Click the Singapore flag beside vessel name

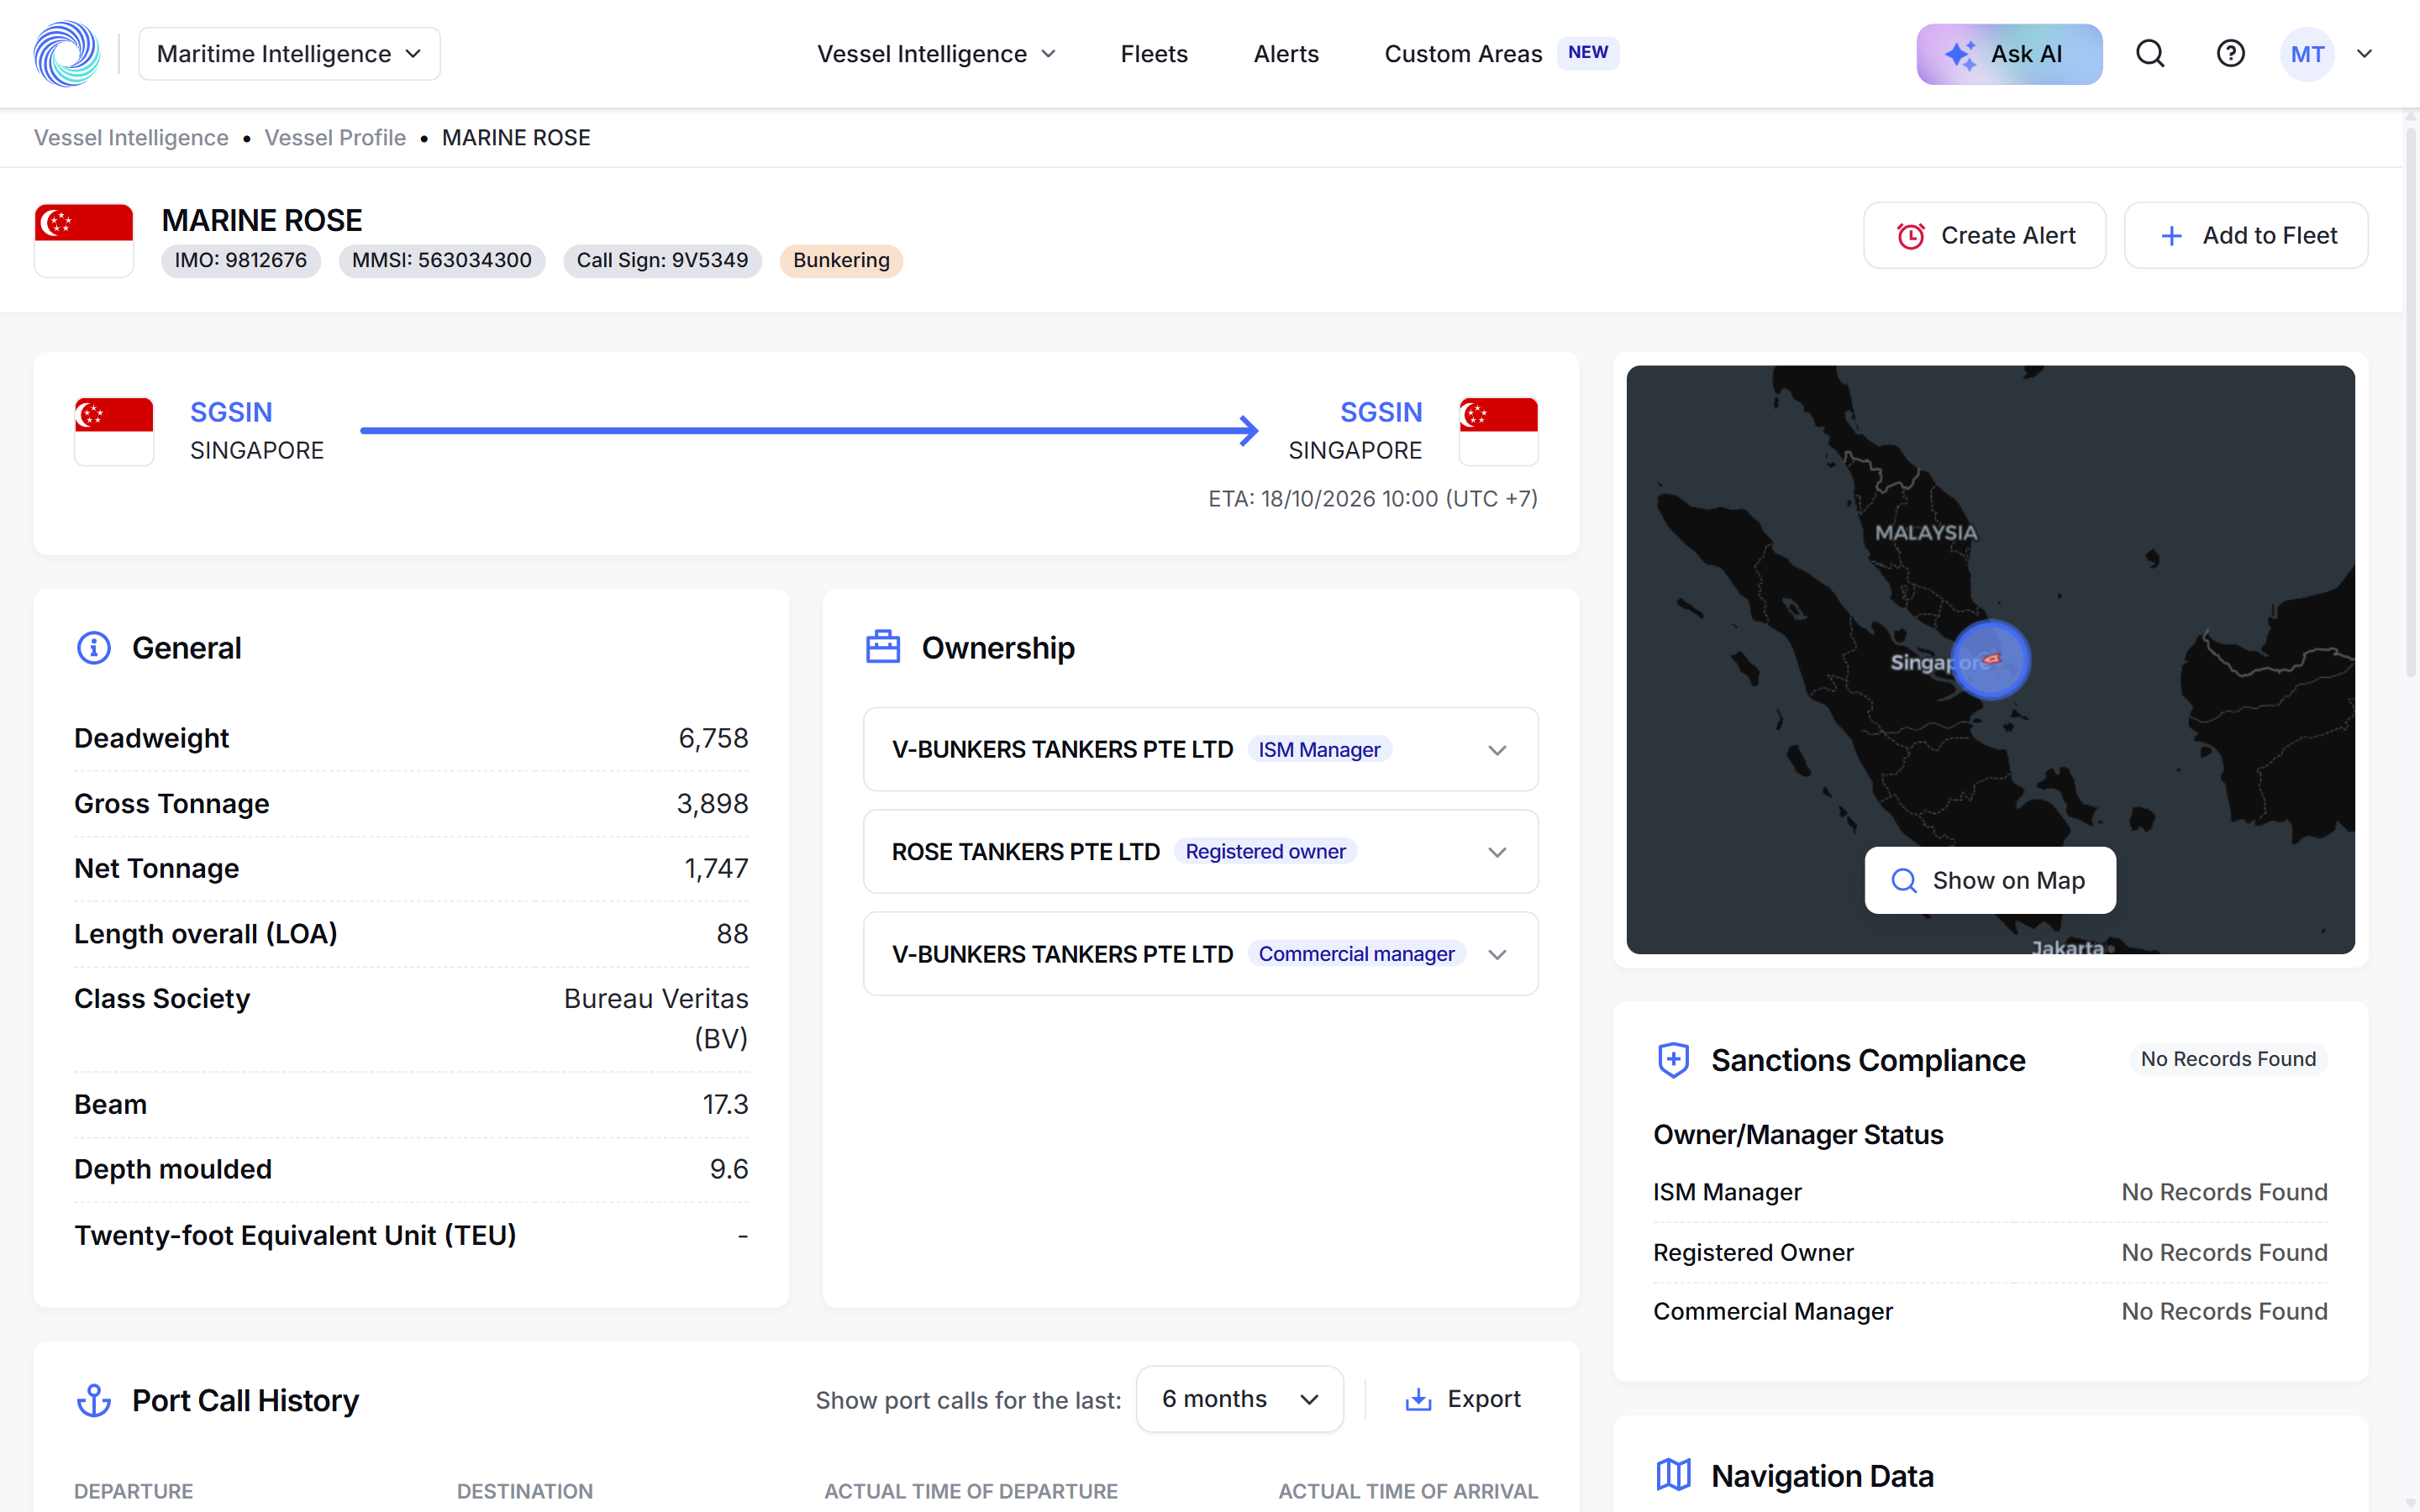click(x=84, y=240)
